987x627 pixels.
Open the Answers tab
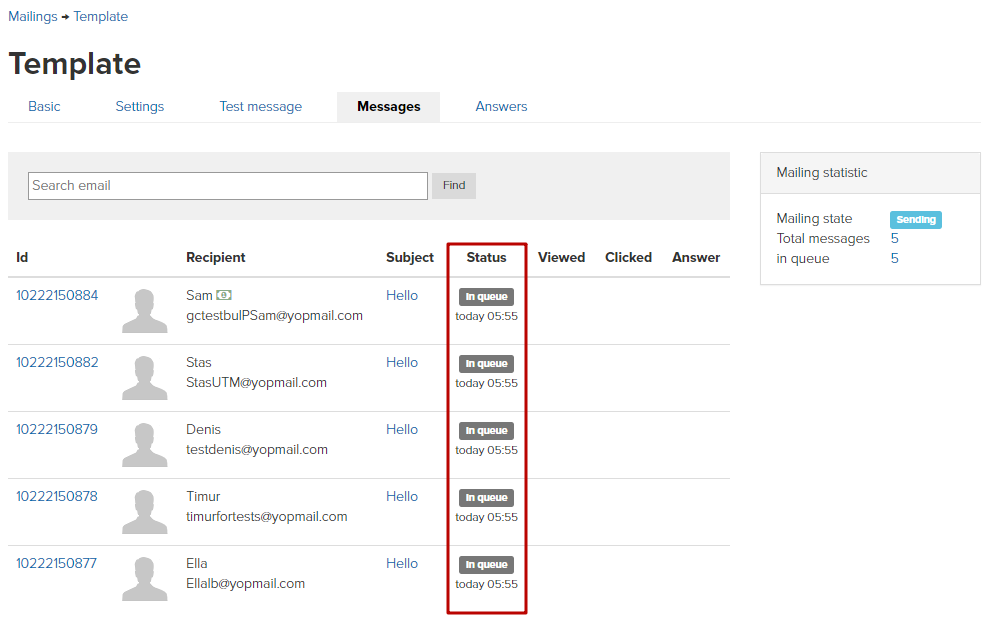(501, 106)
